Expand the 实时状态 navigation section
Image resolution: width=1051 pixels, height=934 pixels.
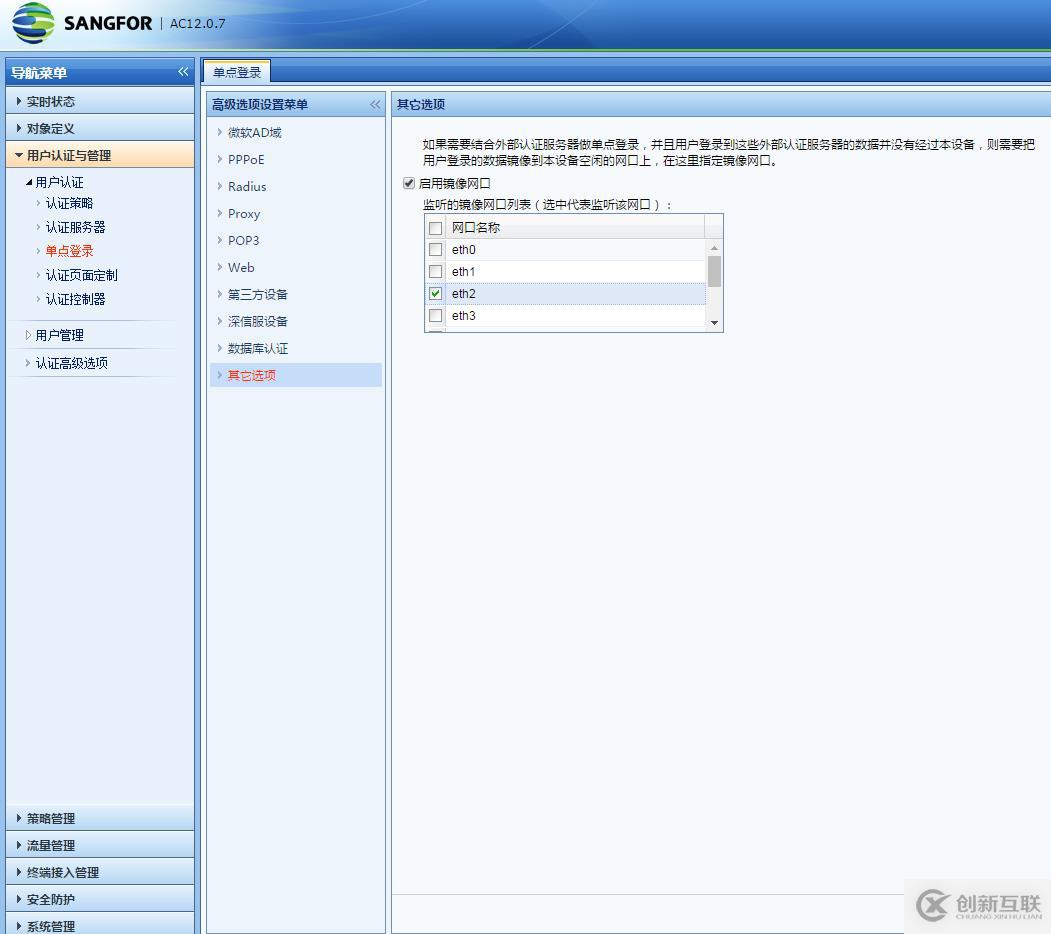pyautogui.click(x=49, y=100)
